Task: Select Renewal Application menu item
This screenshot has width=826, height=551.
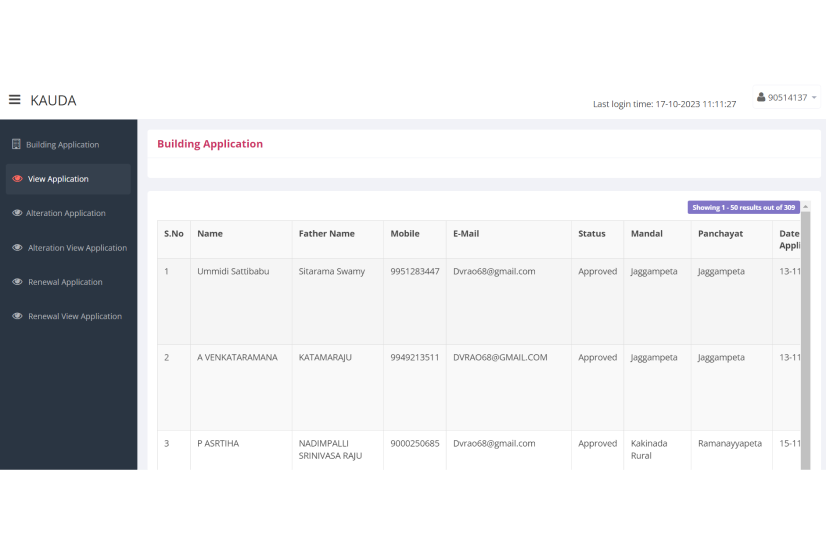Action: click(x=65, y=282)
